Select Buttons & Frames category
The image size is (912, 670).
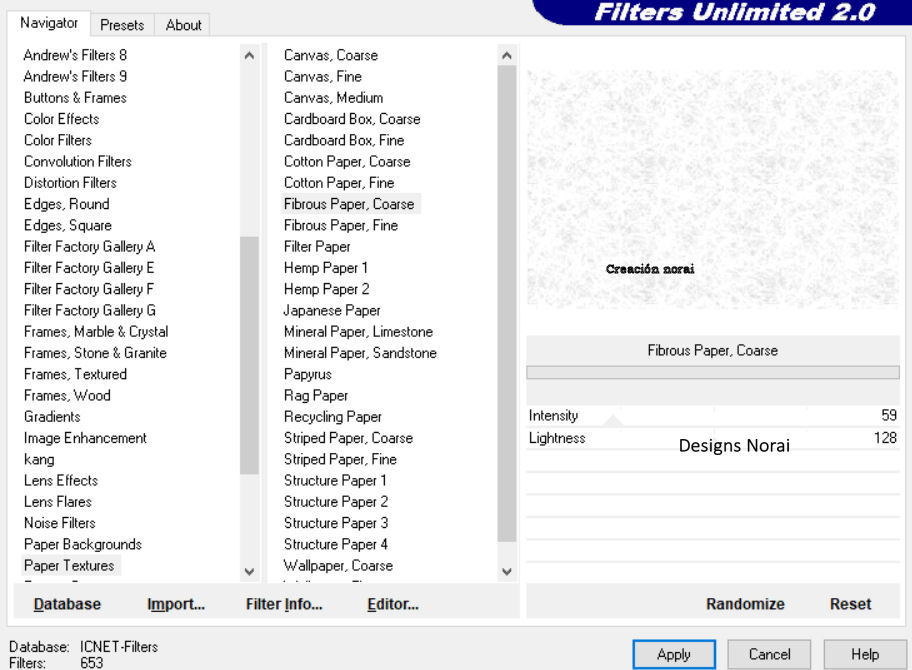pyautogui.click(x=75, y=98)
